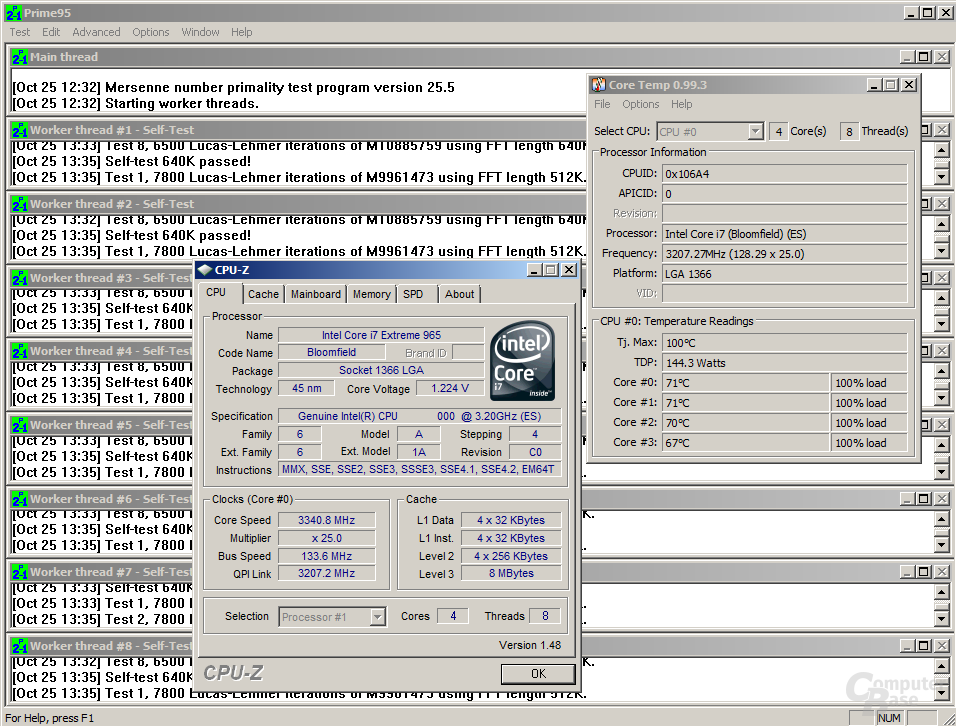The image size is (956, 726).
Task: Click the Level 3 cache value 8 MBytes
Action: (x=511, y=573)
